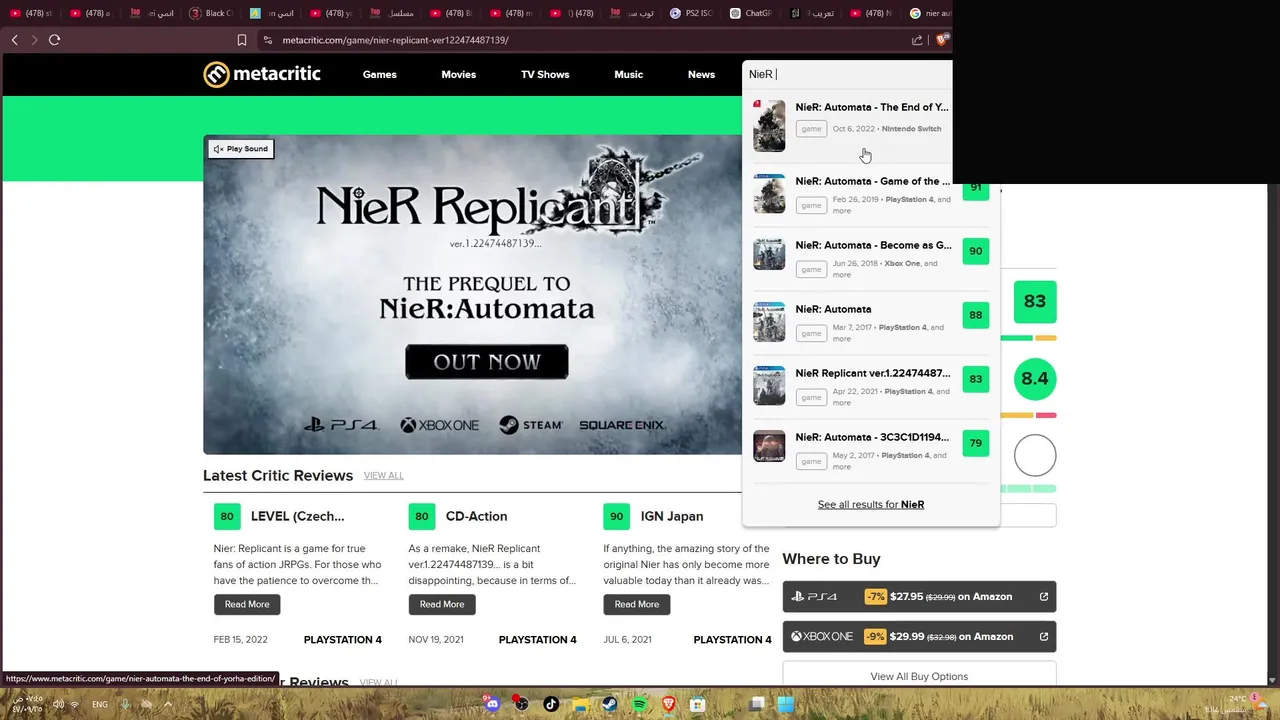This screenshot has height=720, width=1280.
Task: Click the volume icon in system tray
Action: tap(58, 704)
